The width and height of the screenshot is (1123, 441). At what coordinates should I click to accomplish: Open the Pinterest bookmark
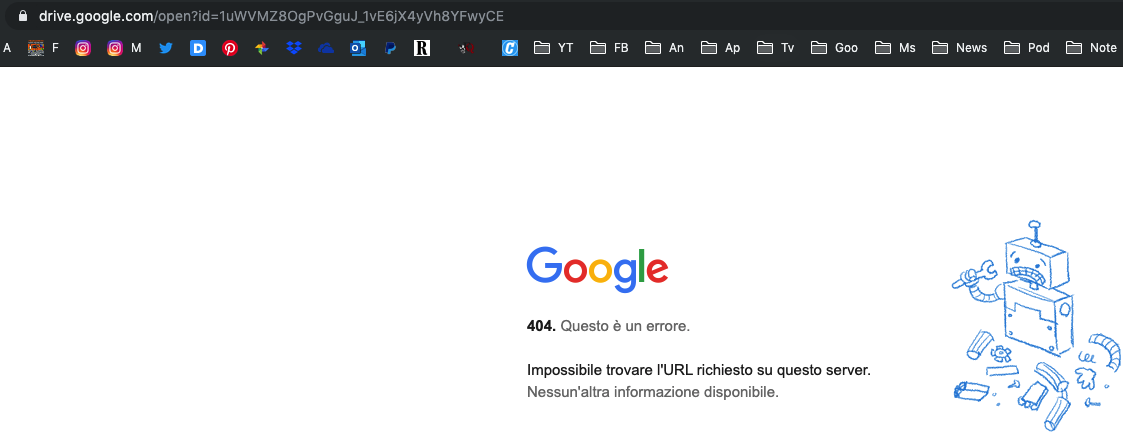[230, 48]
